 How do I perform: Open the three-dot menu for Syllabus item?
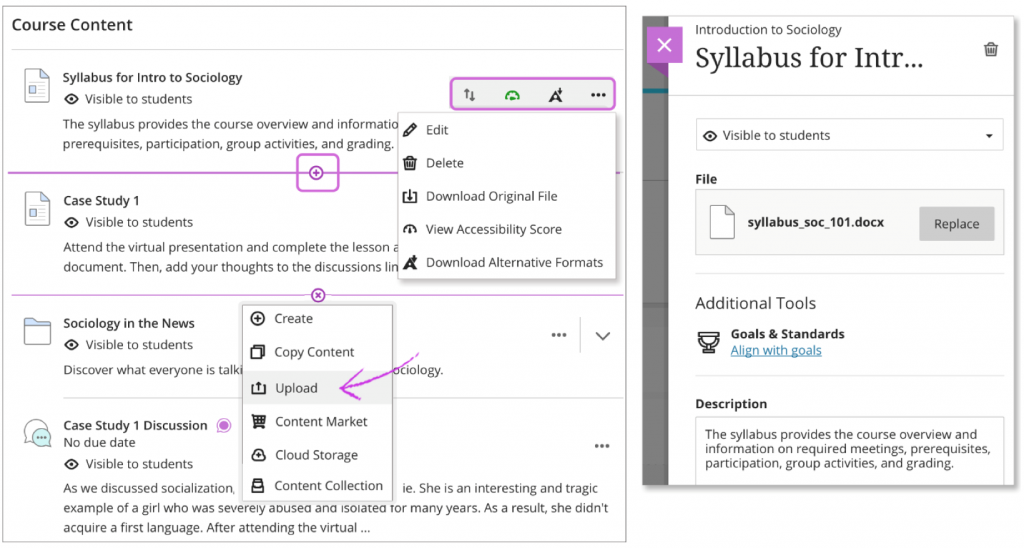click(598, 95)
